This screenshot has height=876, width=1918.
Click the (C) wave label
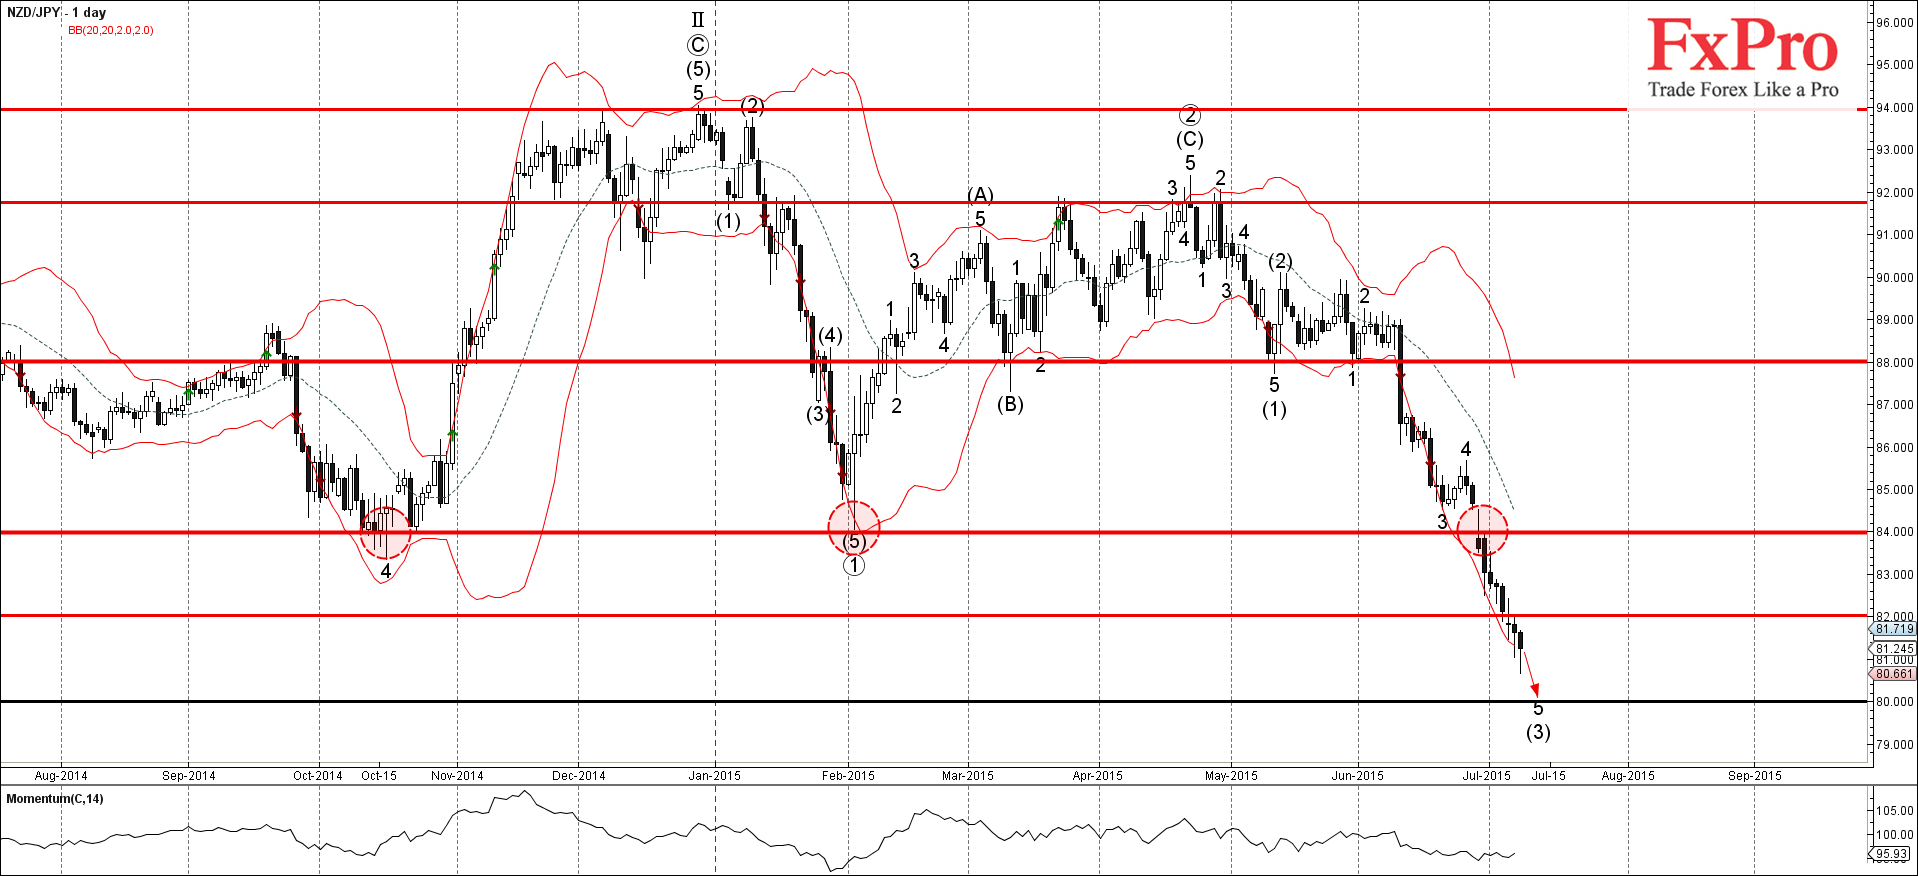pos(1190,140)
